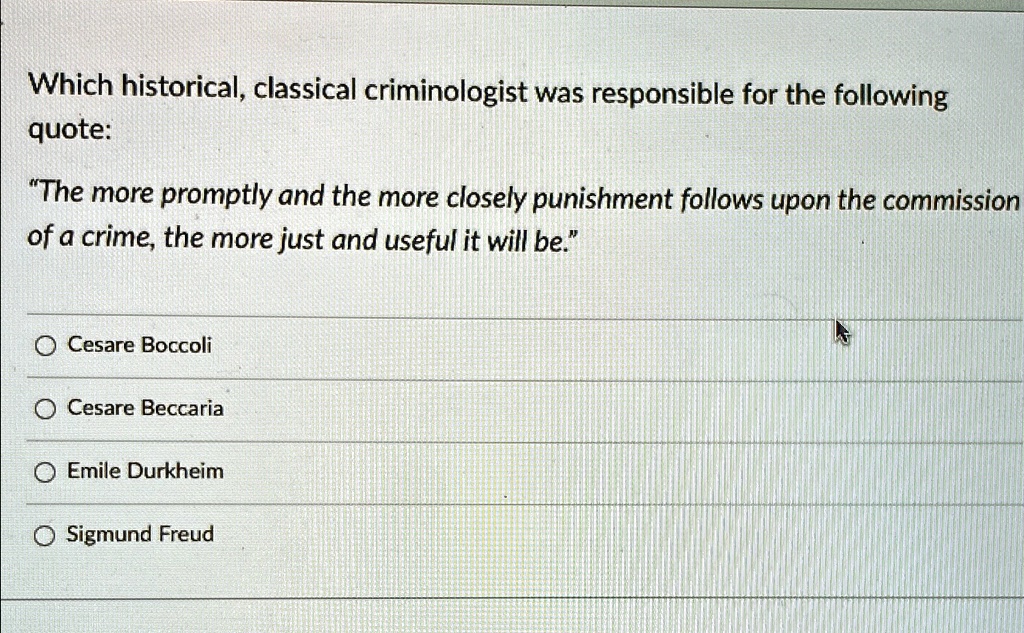Click the word "following" ending the first line
This screenshot has width=1024, height=633.
[890, 97]
